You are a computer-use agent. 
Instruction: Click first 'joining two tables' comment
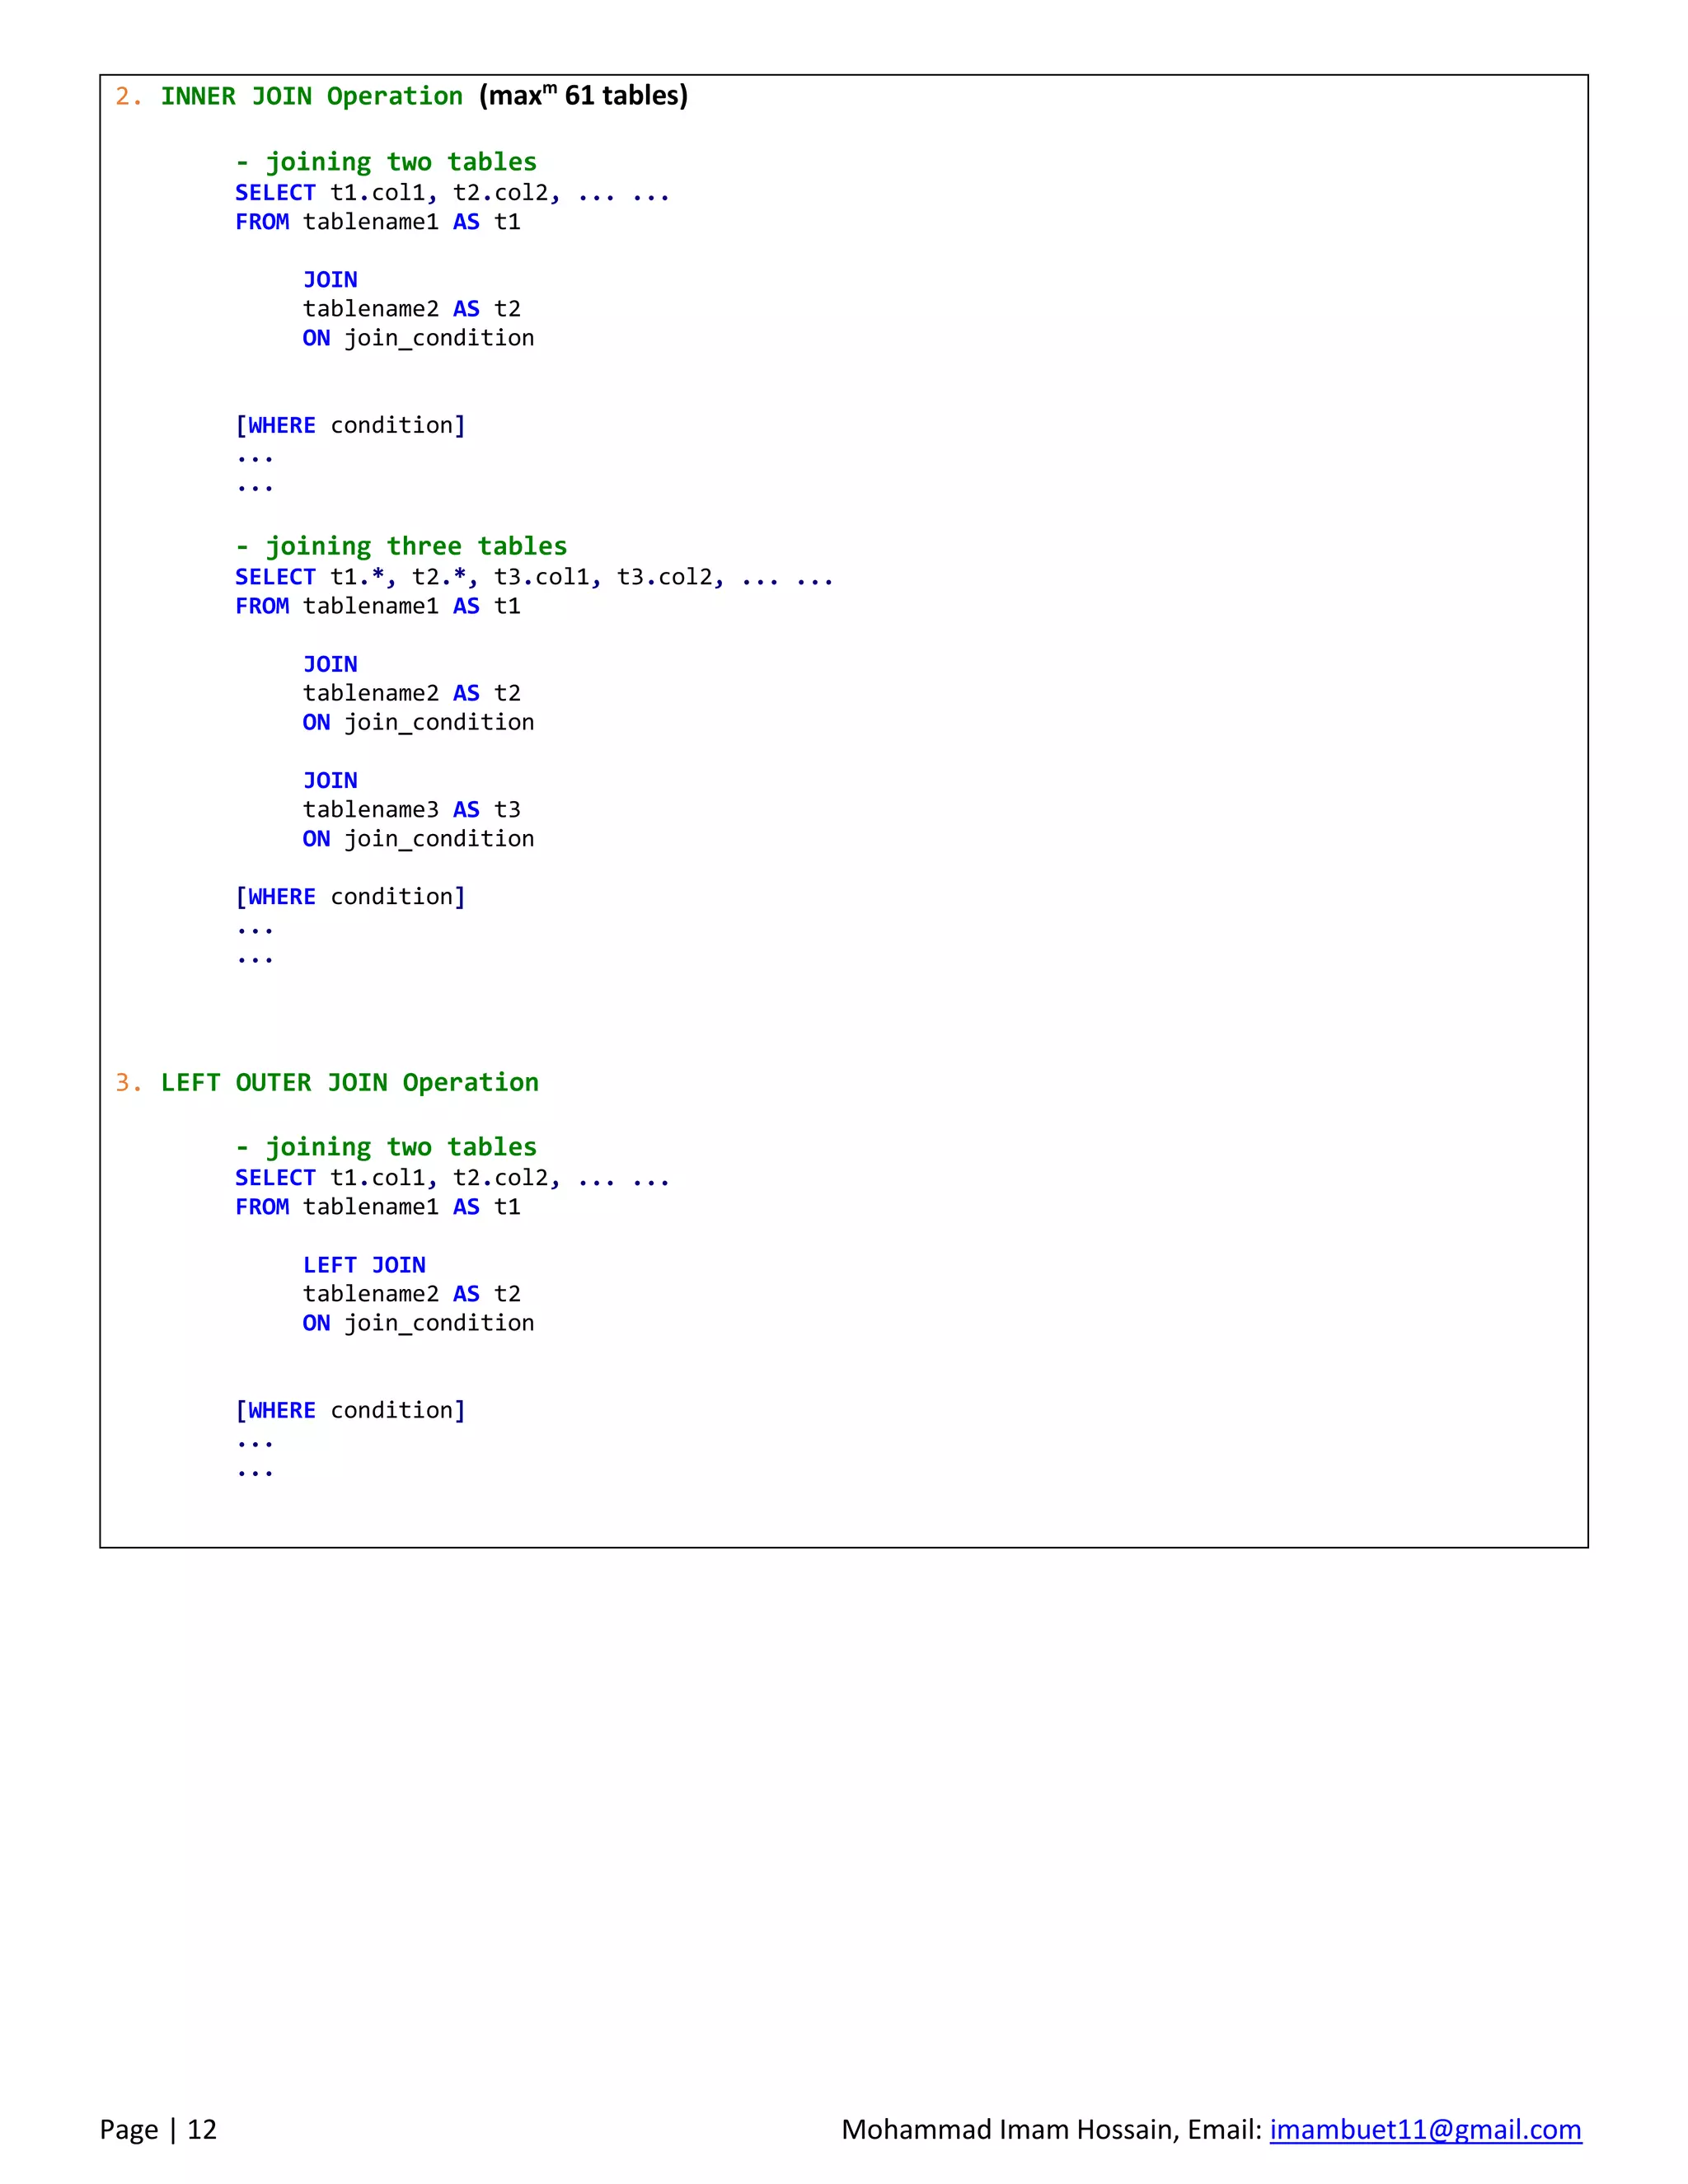tap(386, 162)
